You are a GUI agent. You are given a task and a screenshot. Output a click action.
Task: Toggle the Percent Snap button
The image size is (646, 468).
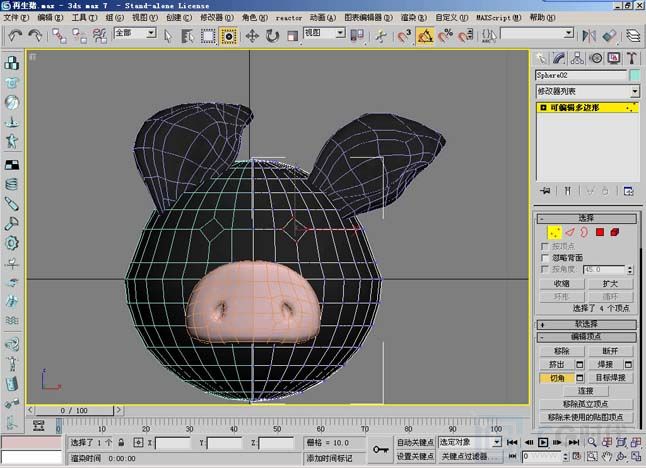click(445, 36)
